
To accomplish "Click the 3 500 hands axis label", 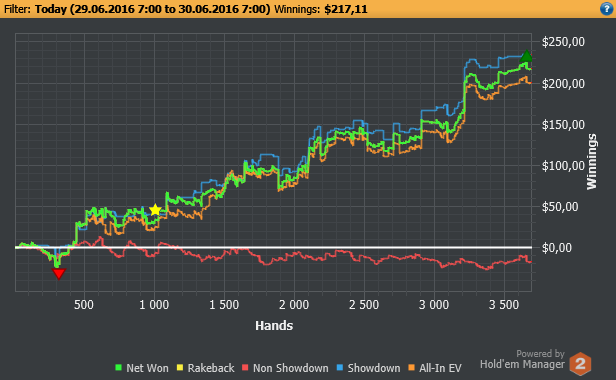I will click(504, 305).
